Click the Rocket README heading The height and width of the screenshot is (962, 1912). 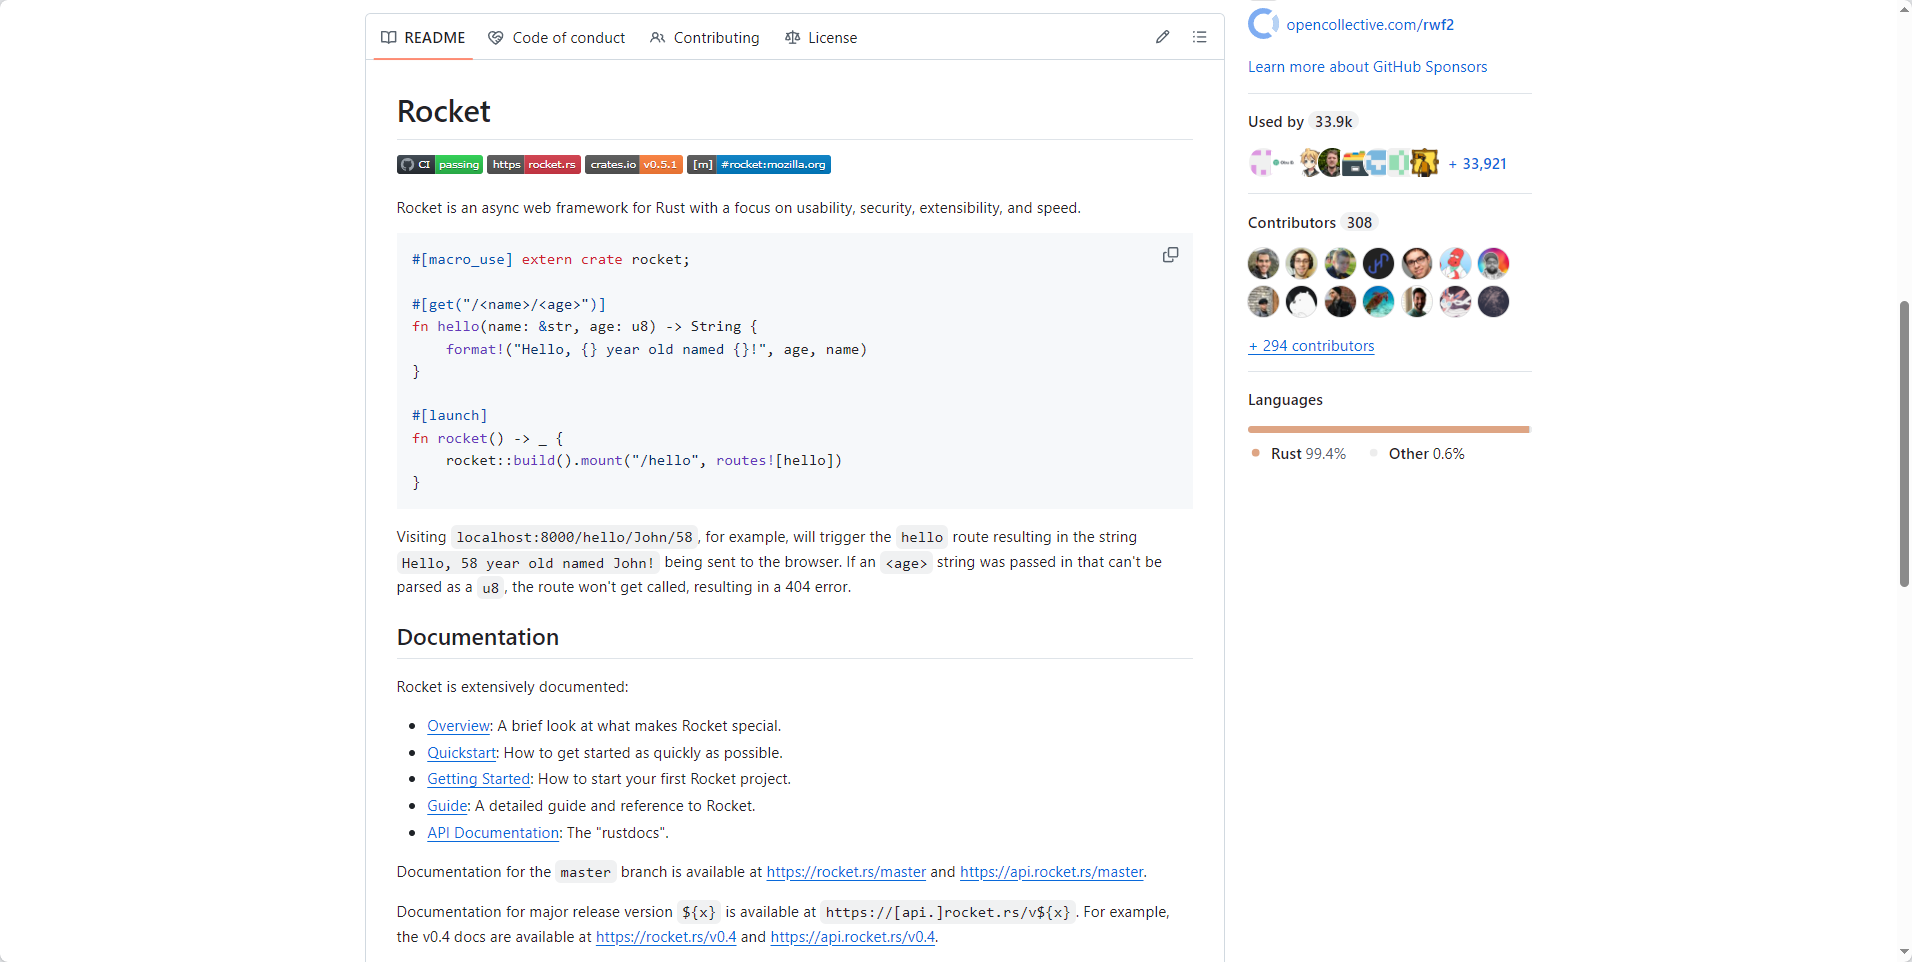tap(444, 111)
